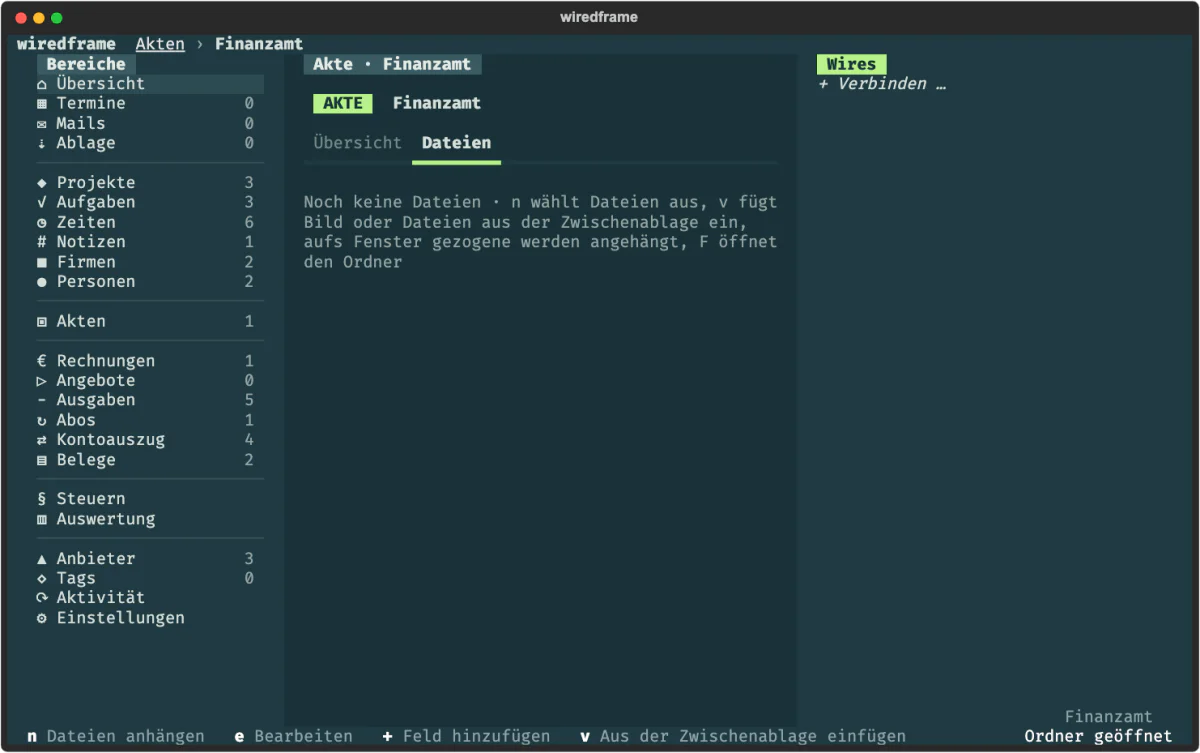Click the receipt icon next to Belege
This screenshot has height=753, width=1200.
[x=42, y=460]
